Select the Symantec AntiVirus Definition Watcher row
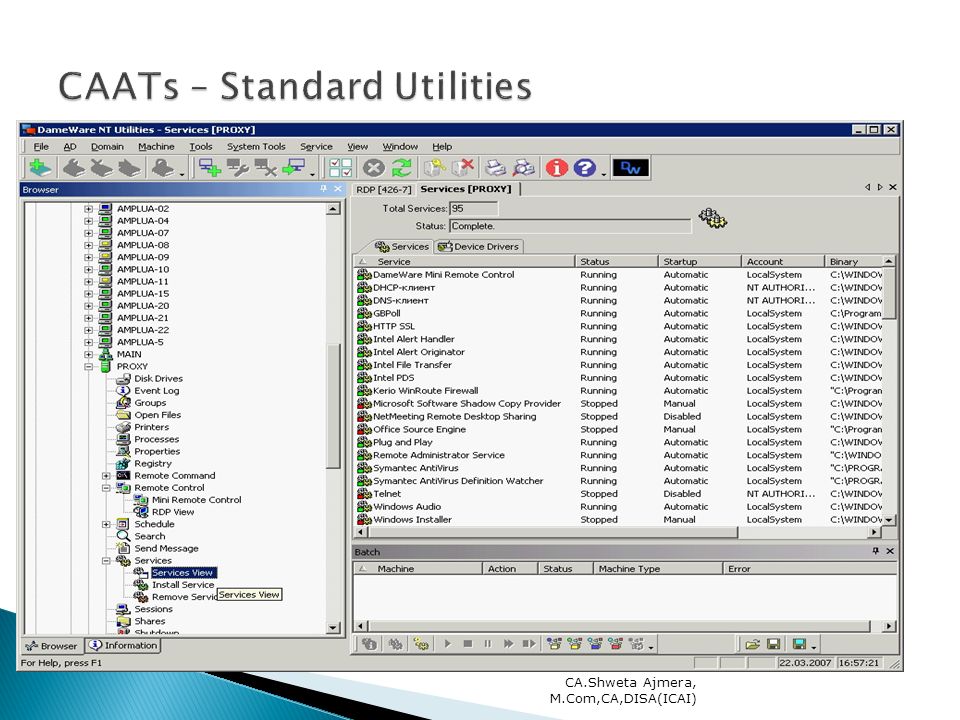 coord(618,481)
